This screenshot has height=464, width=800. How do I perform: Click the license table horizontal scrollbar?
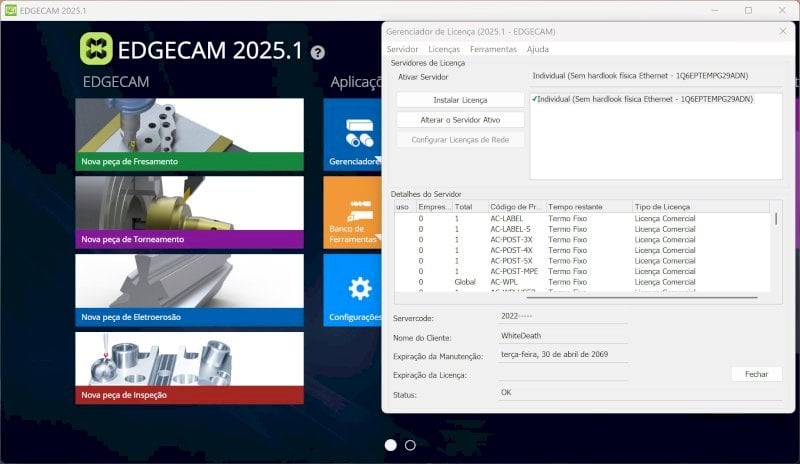pos(642,297)
